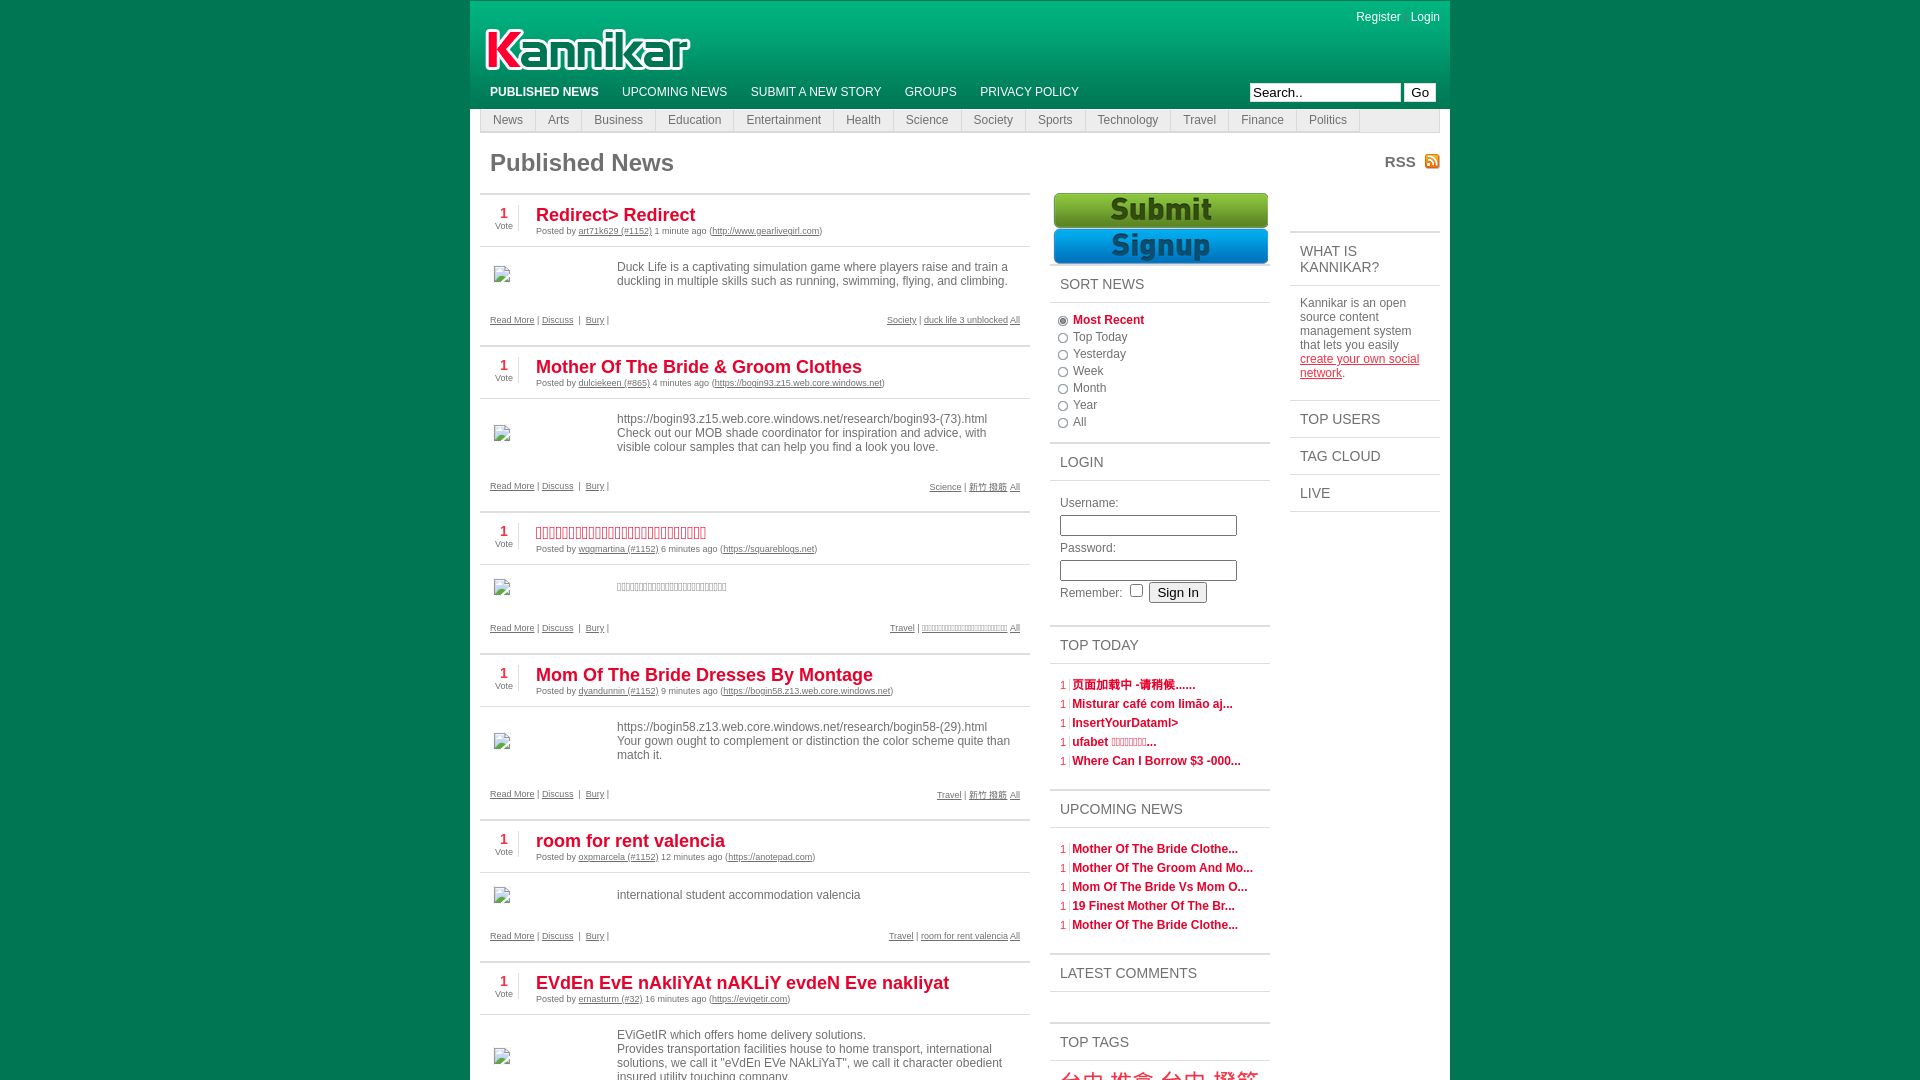The width and height of the screenshot is (1920, 1080).
Task: Click the SUBMIT A NEW STORY button
Action: (x=815, y=92)
